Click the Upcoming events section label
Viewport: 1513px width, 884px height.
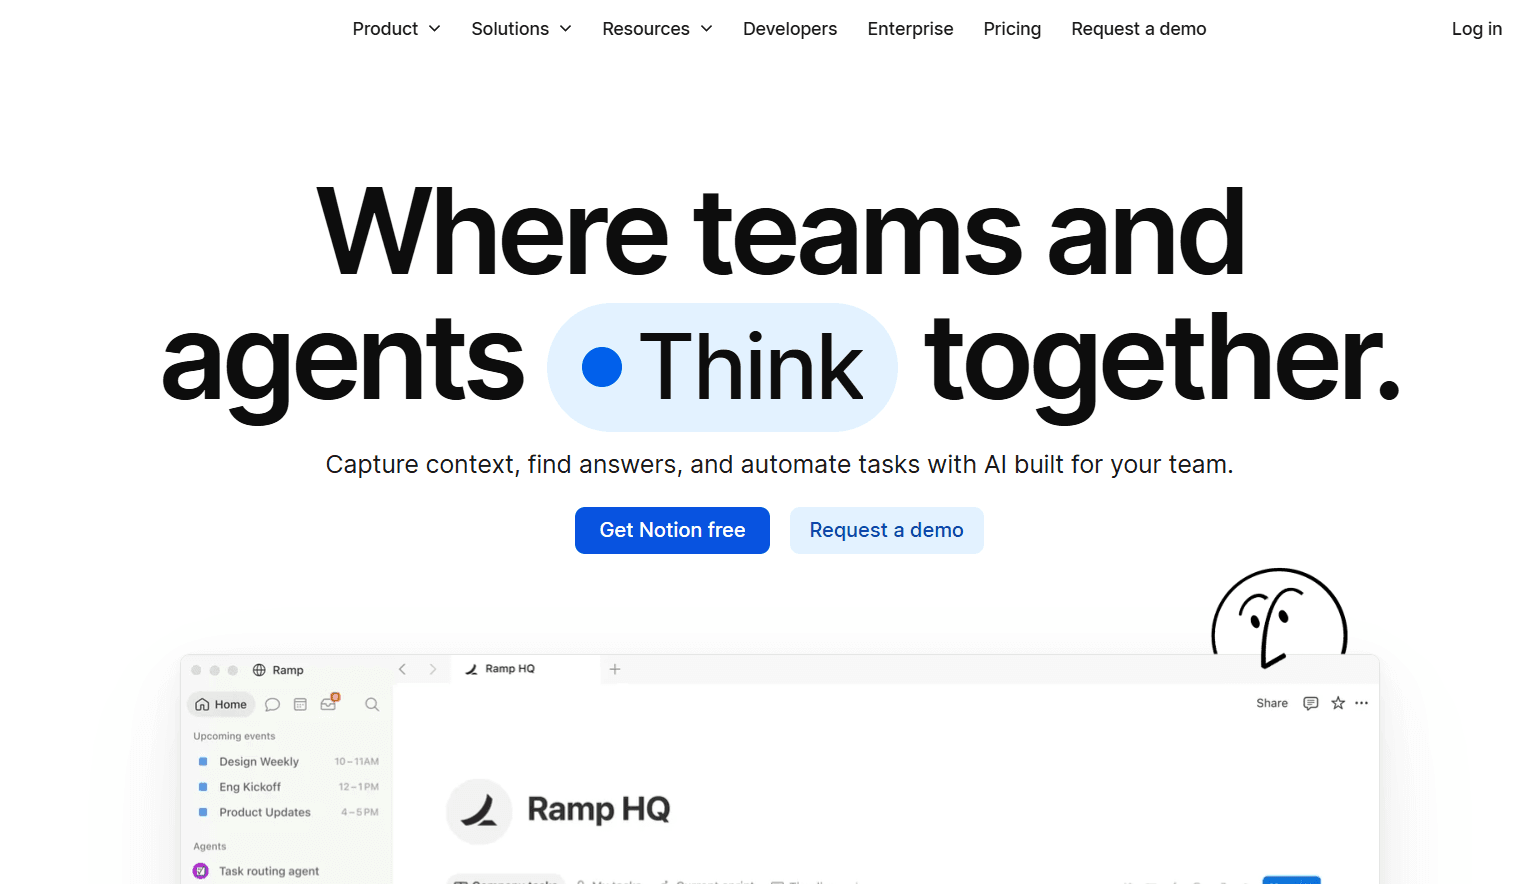click(234, 736)
